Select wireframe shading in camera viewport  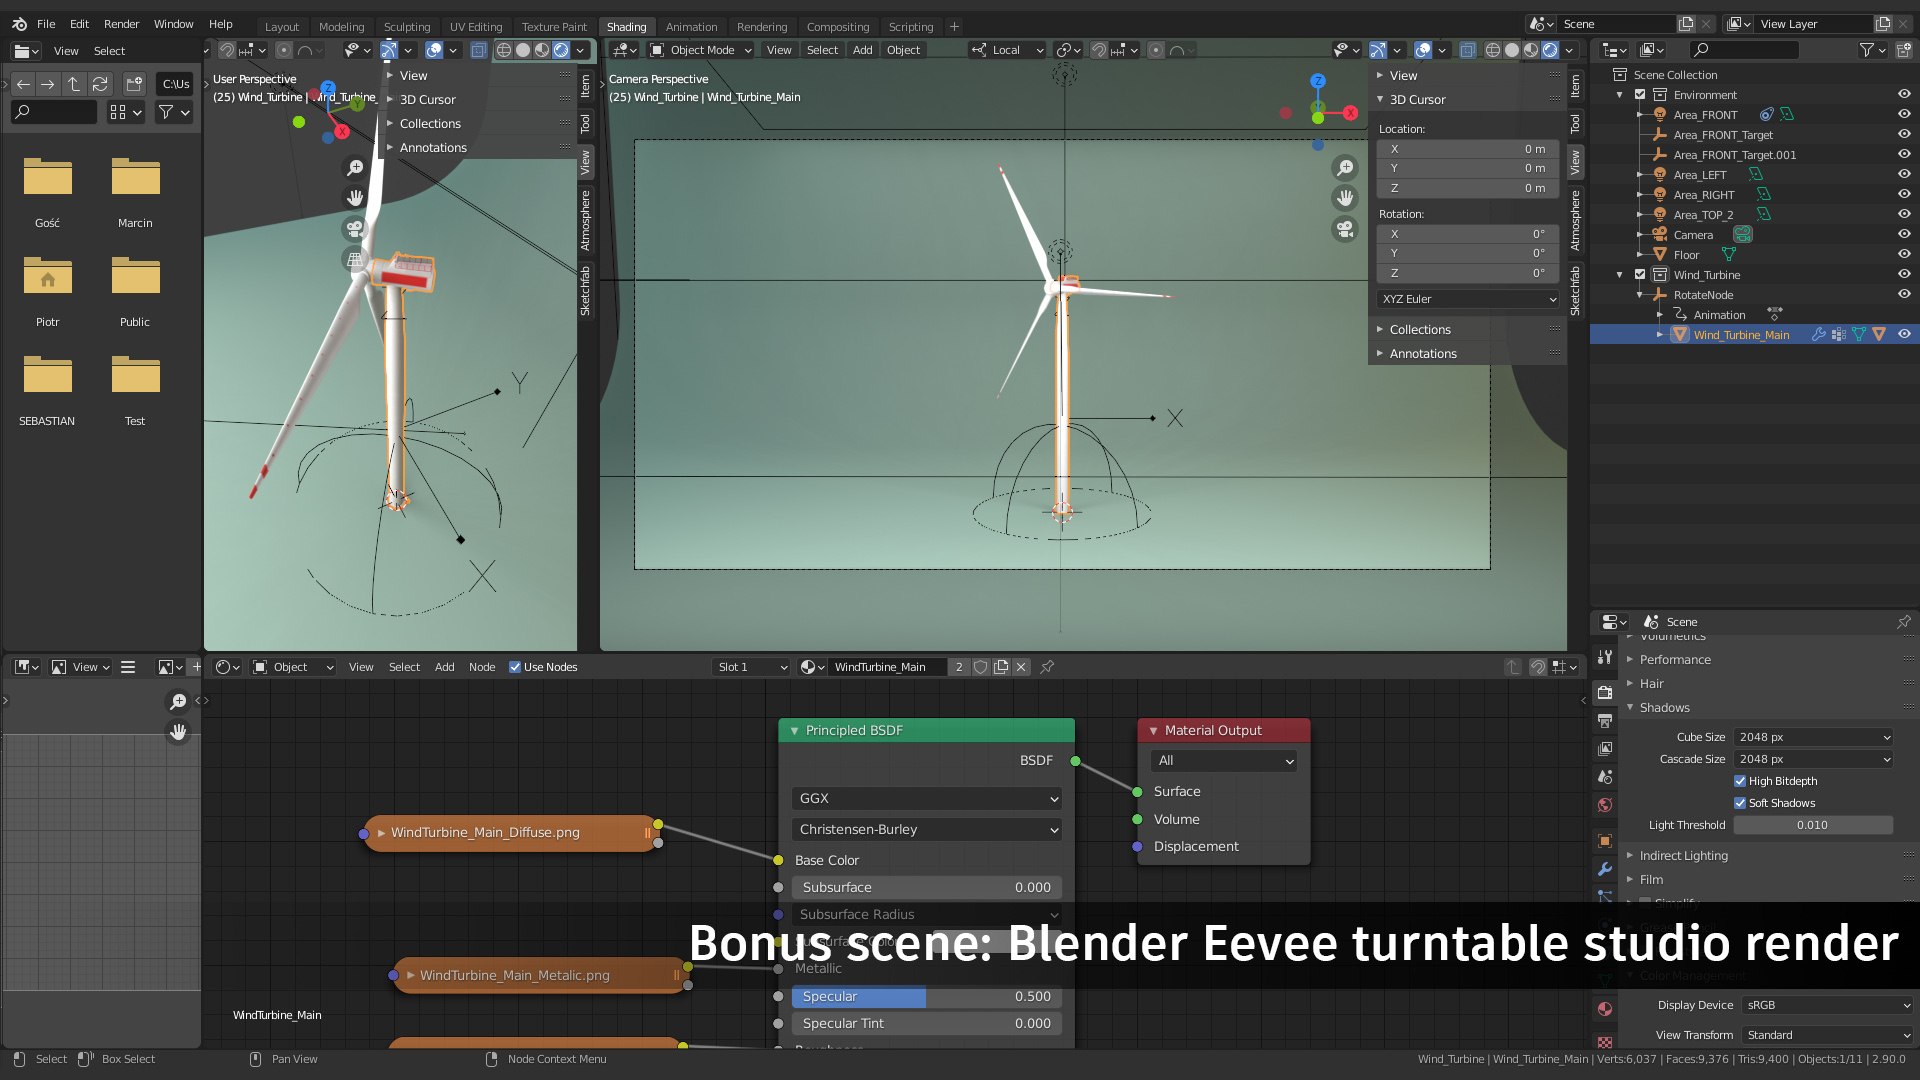point(1493,50)
